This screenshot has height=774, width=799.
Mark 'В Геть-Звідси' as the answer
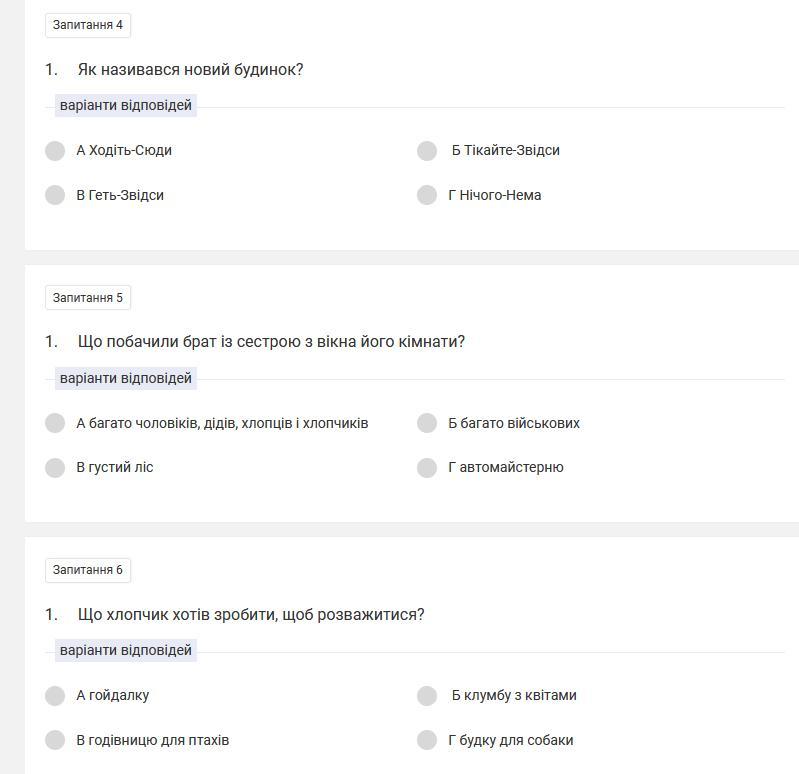55,195
